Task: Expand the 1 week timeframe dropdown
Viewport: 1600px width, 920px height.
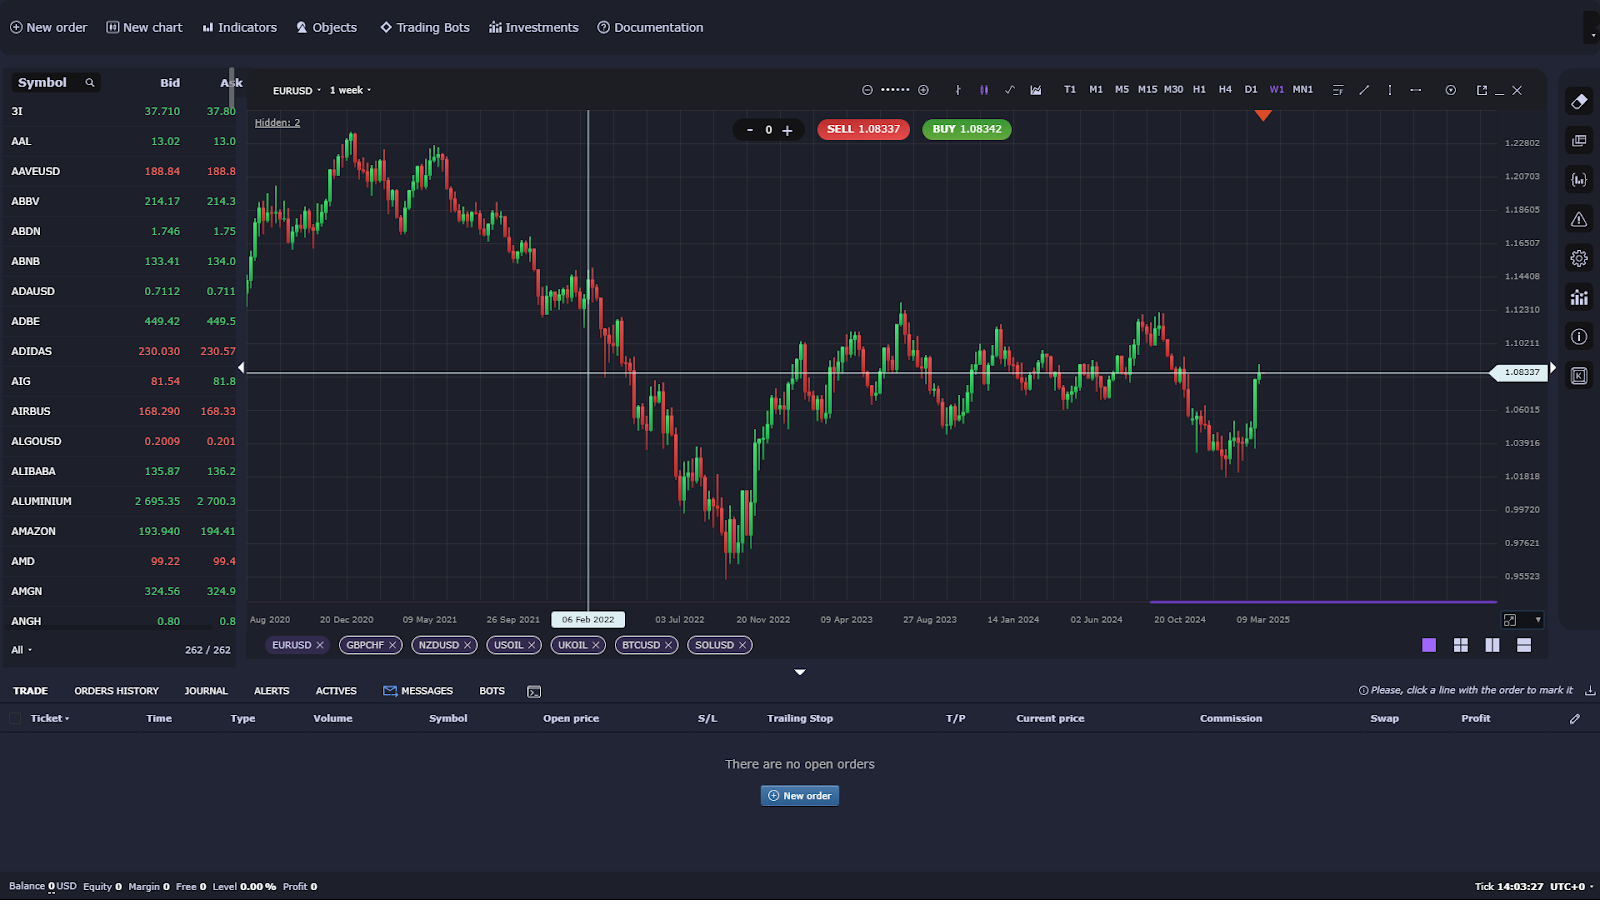Action: 350,91
